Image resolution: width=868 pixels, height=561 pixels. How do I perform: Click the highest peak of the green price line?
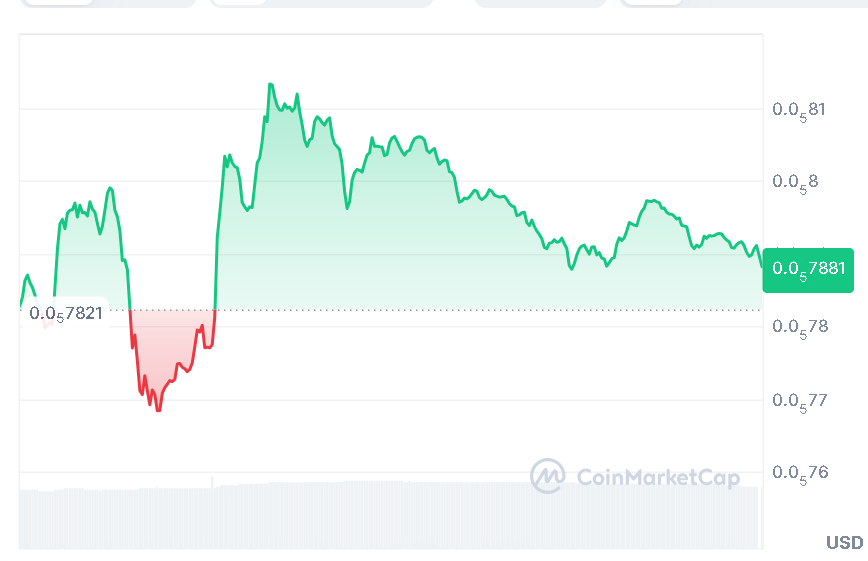pos(270,85)
